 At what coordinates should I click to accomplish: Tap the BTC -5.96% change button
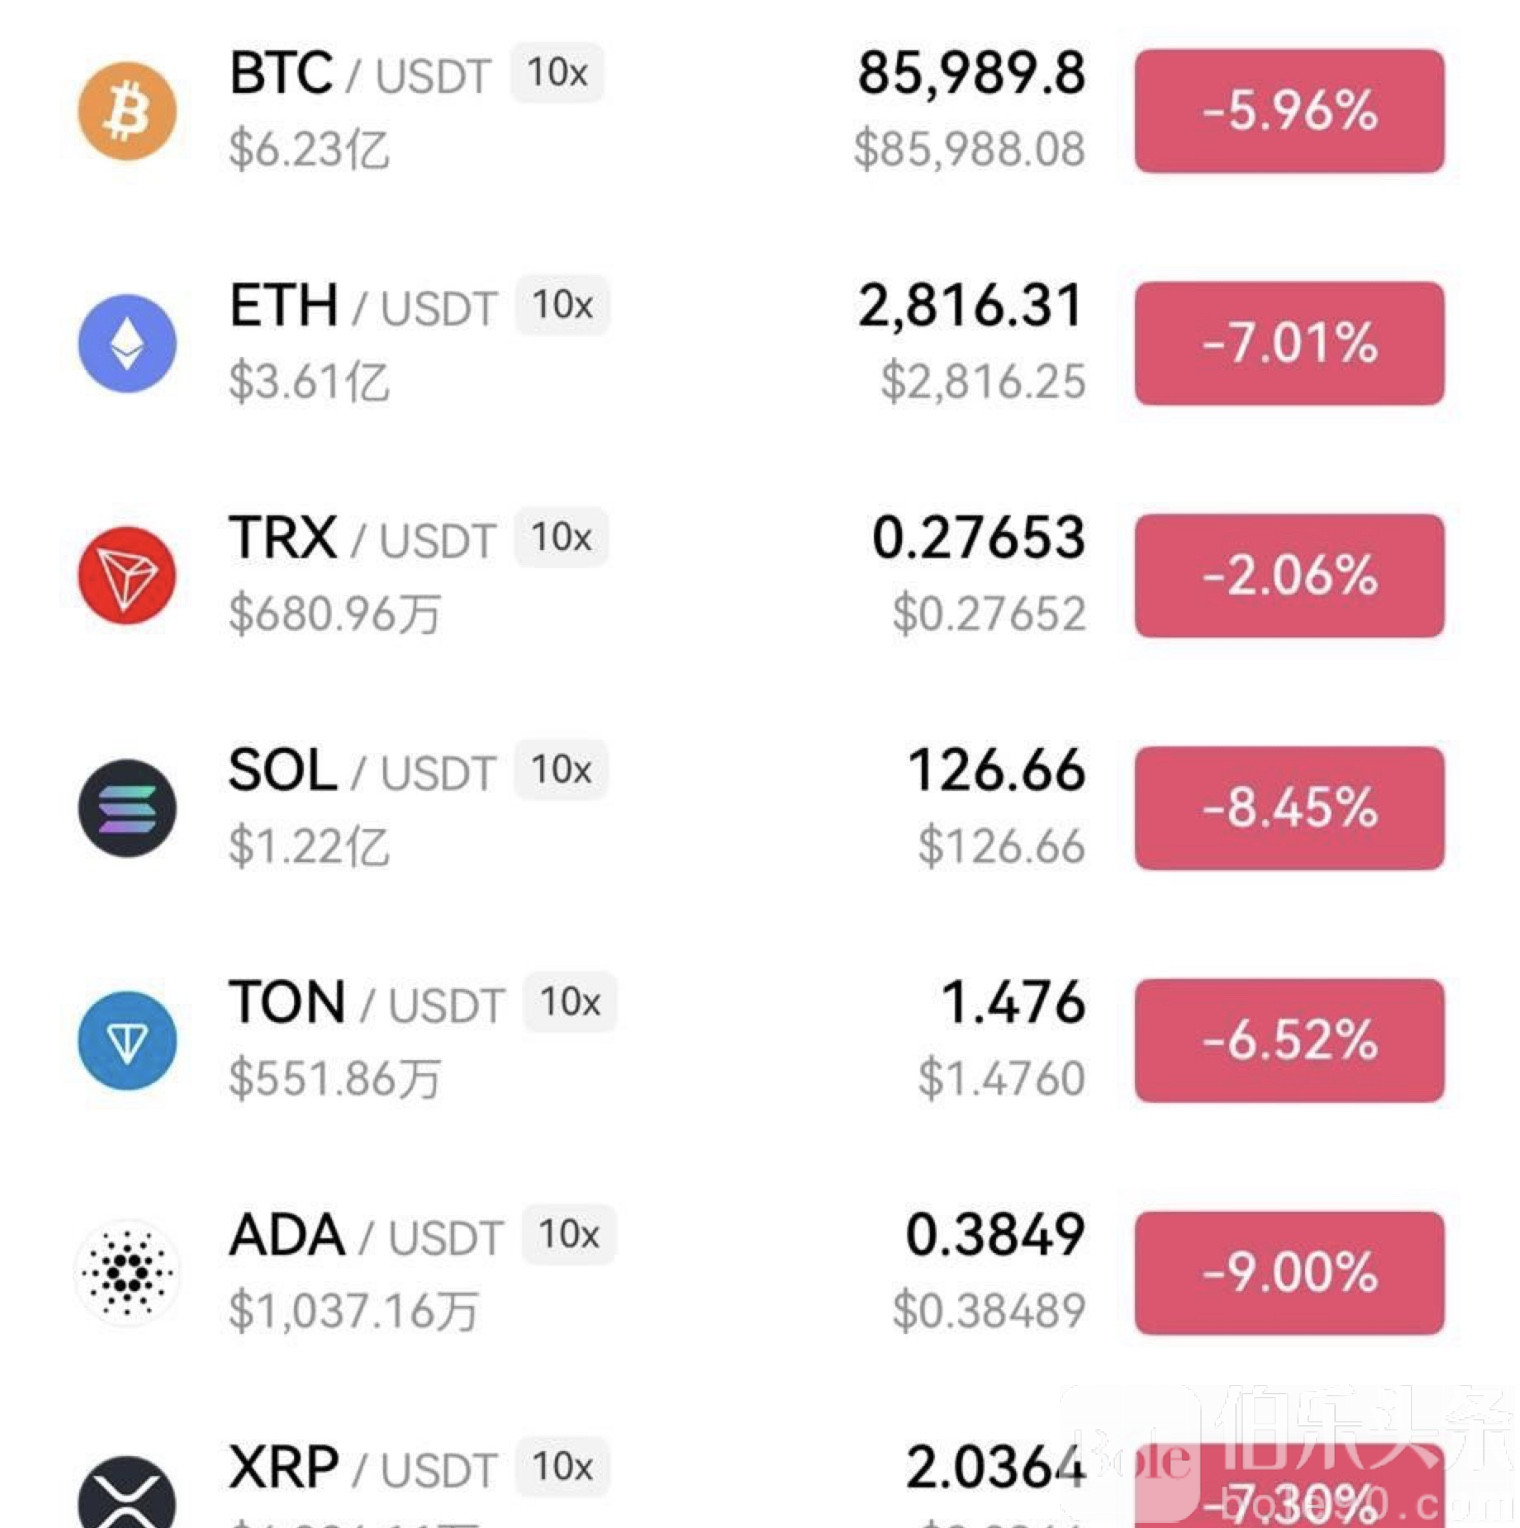(x=1288, y=111)
